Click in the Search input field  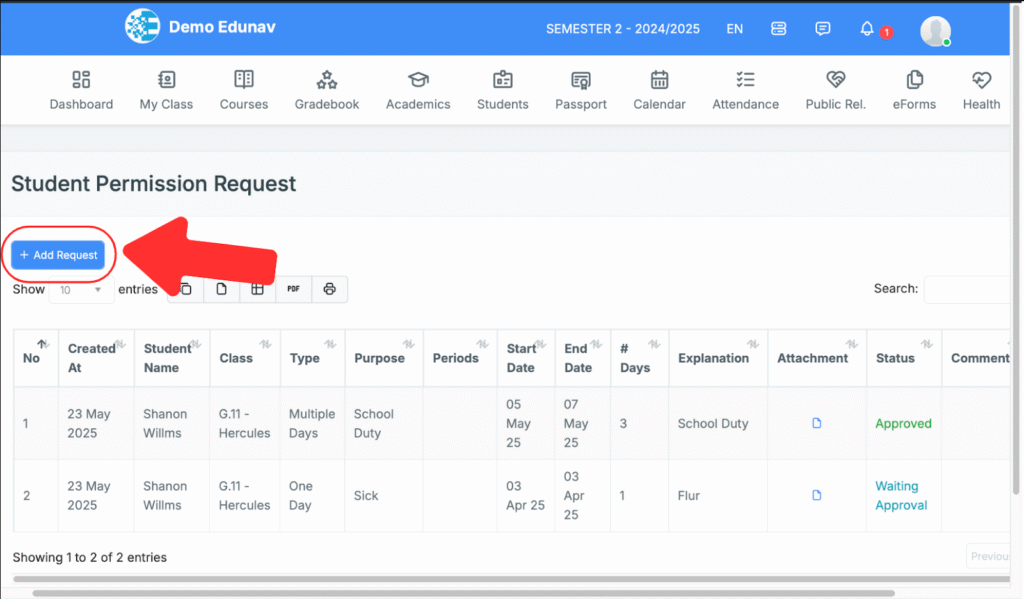(970, 289)
